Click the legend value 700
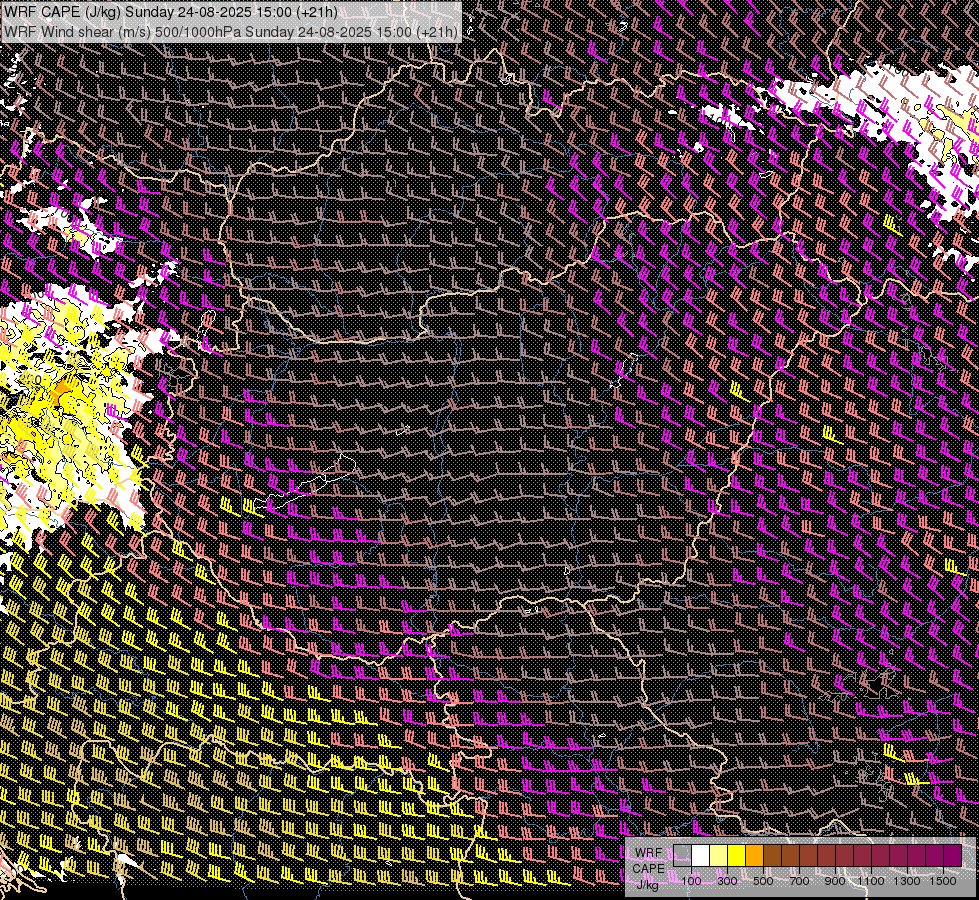 [799, 881]
